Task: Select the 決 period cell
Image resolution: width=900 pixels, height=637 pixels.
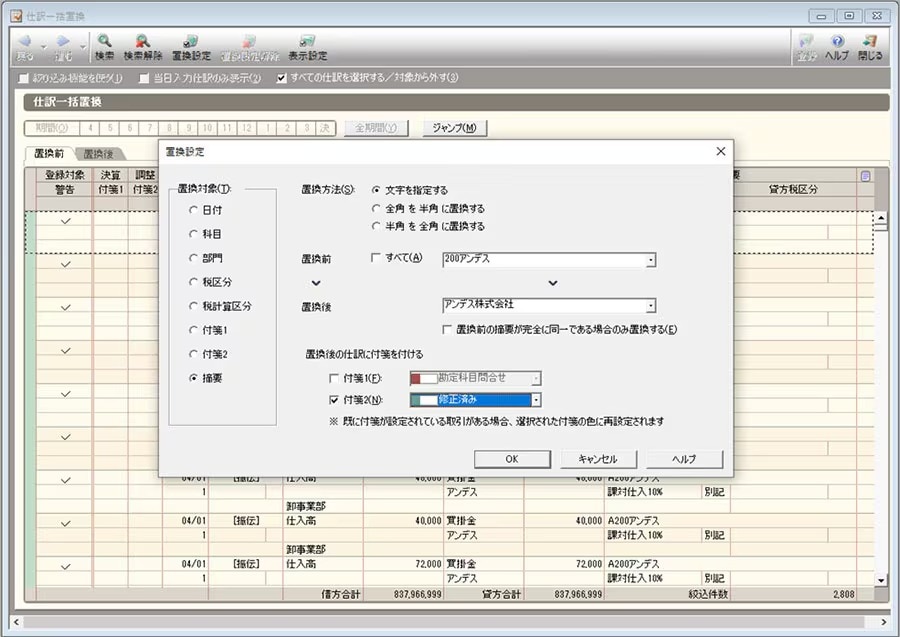Action: click(325, 127)
